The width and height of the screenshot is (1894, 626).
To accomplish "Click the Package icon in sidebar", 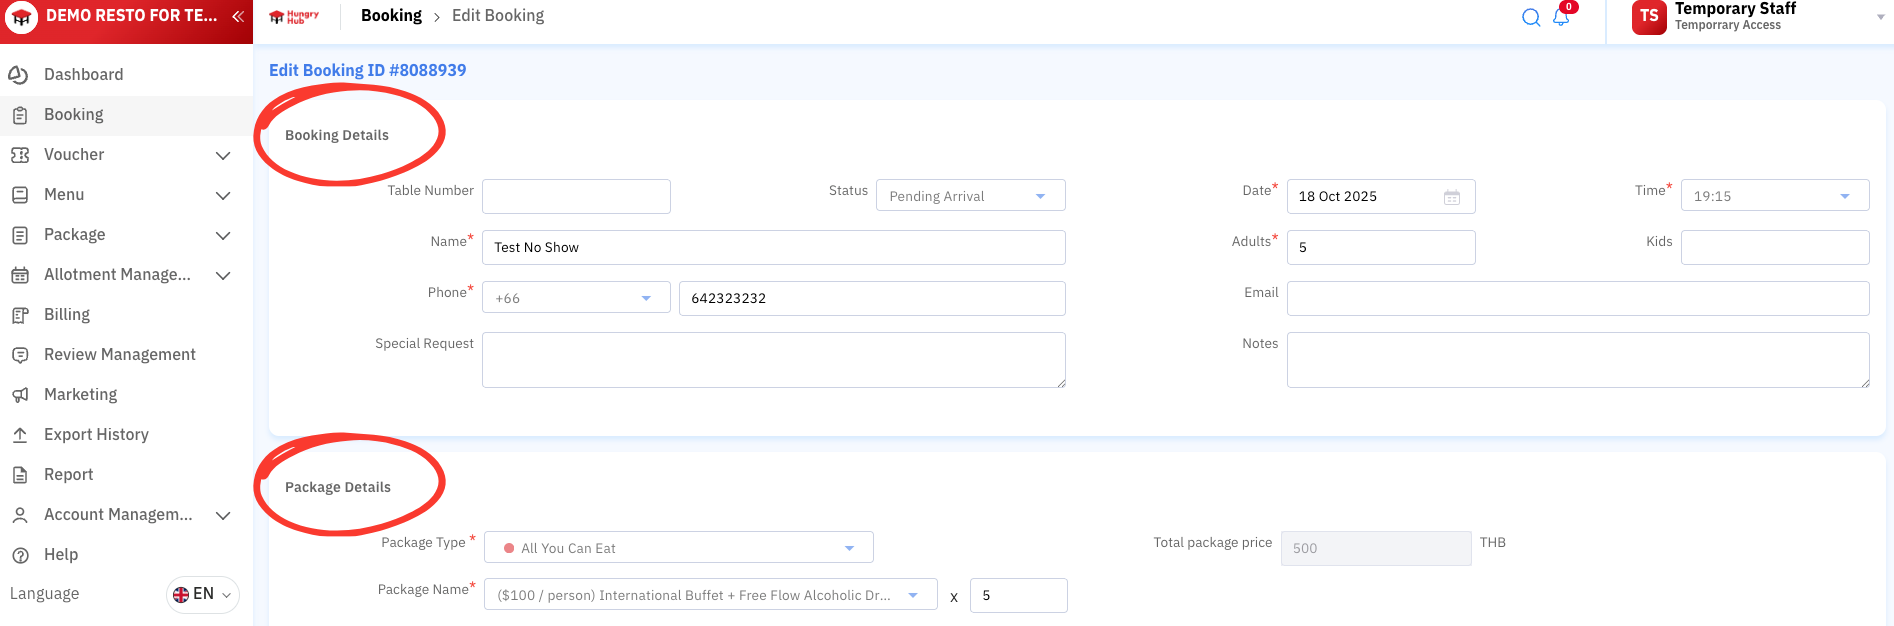I will (x=19, y=235).
